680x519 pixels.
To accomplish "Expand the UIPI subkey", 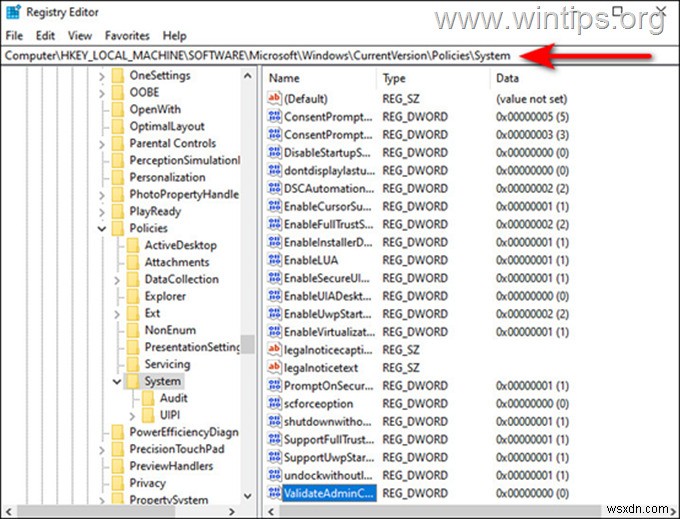I will click(x=132, y=416).
